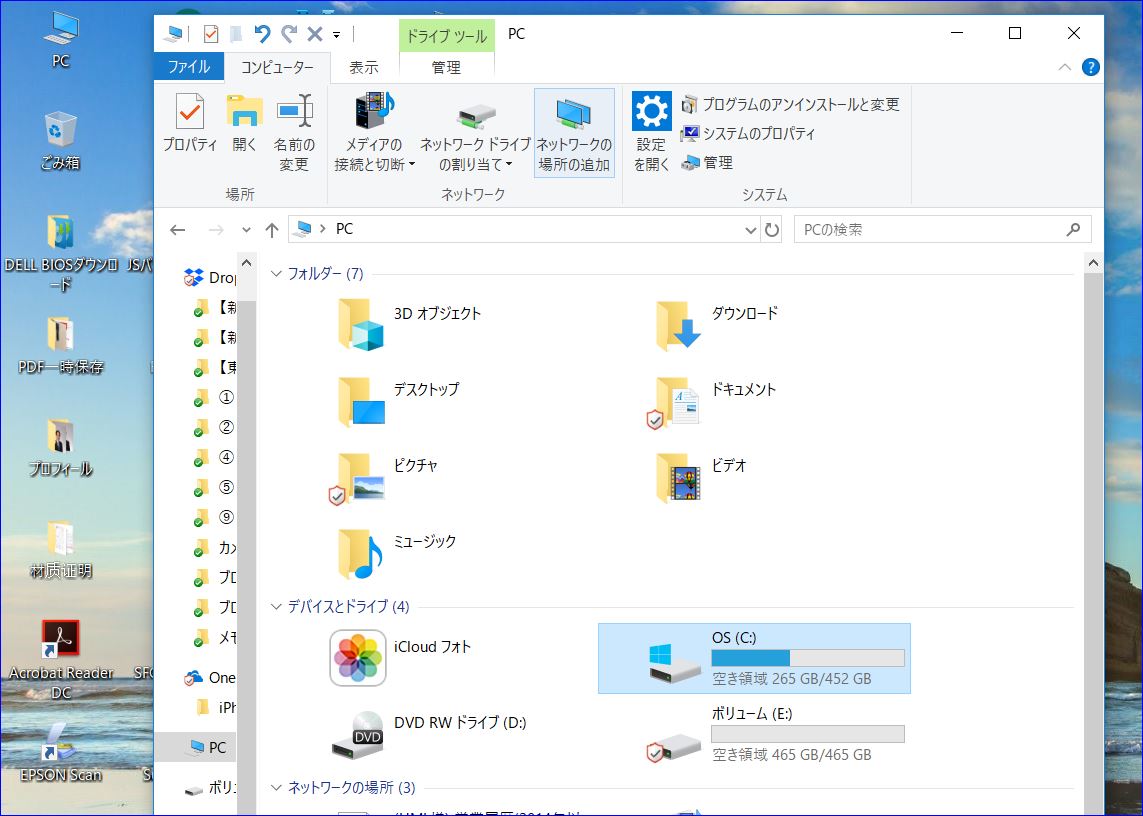Image resolution: width=1143 pixels, height=816 pixels.
Task: Click システムのプロパティ in ribbon
Action: click(748, 133)
